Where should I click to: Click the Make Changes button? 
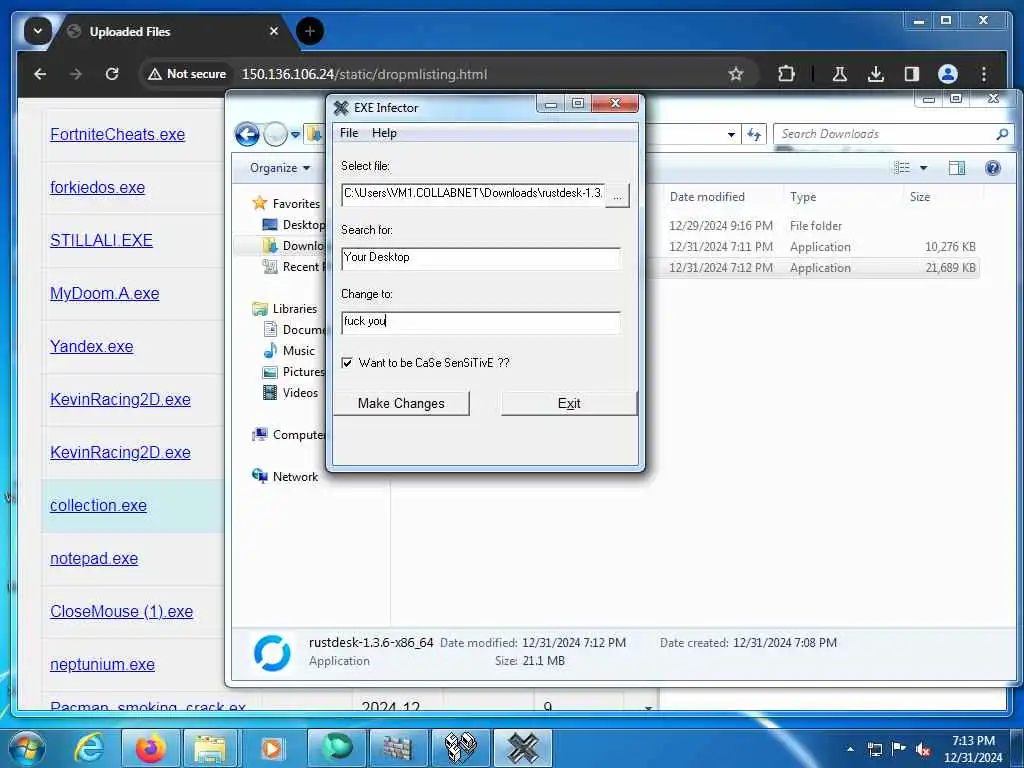click(x=401, y=404)
